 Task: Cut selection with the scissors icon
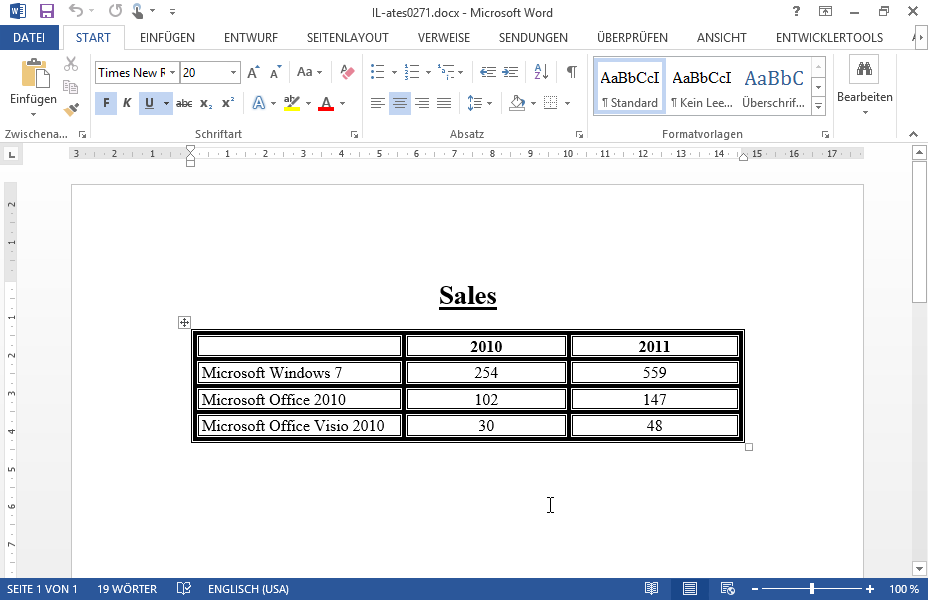(70, 63)
